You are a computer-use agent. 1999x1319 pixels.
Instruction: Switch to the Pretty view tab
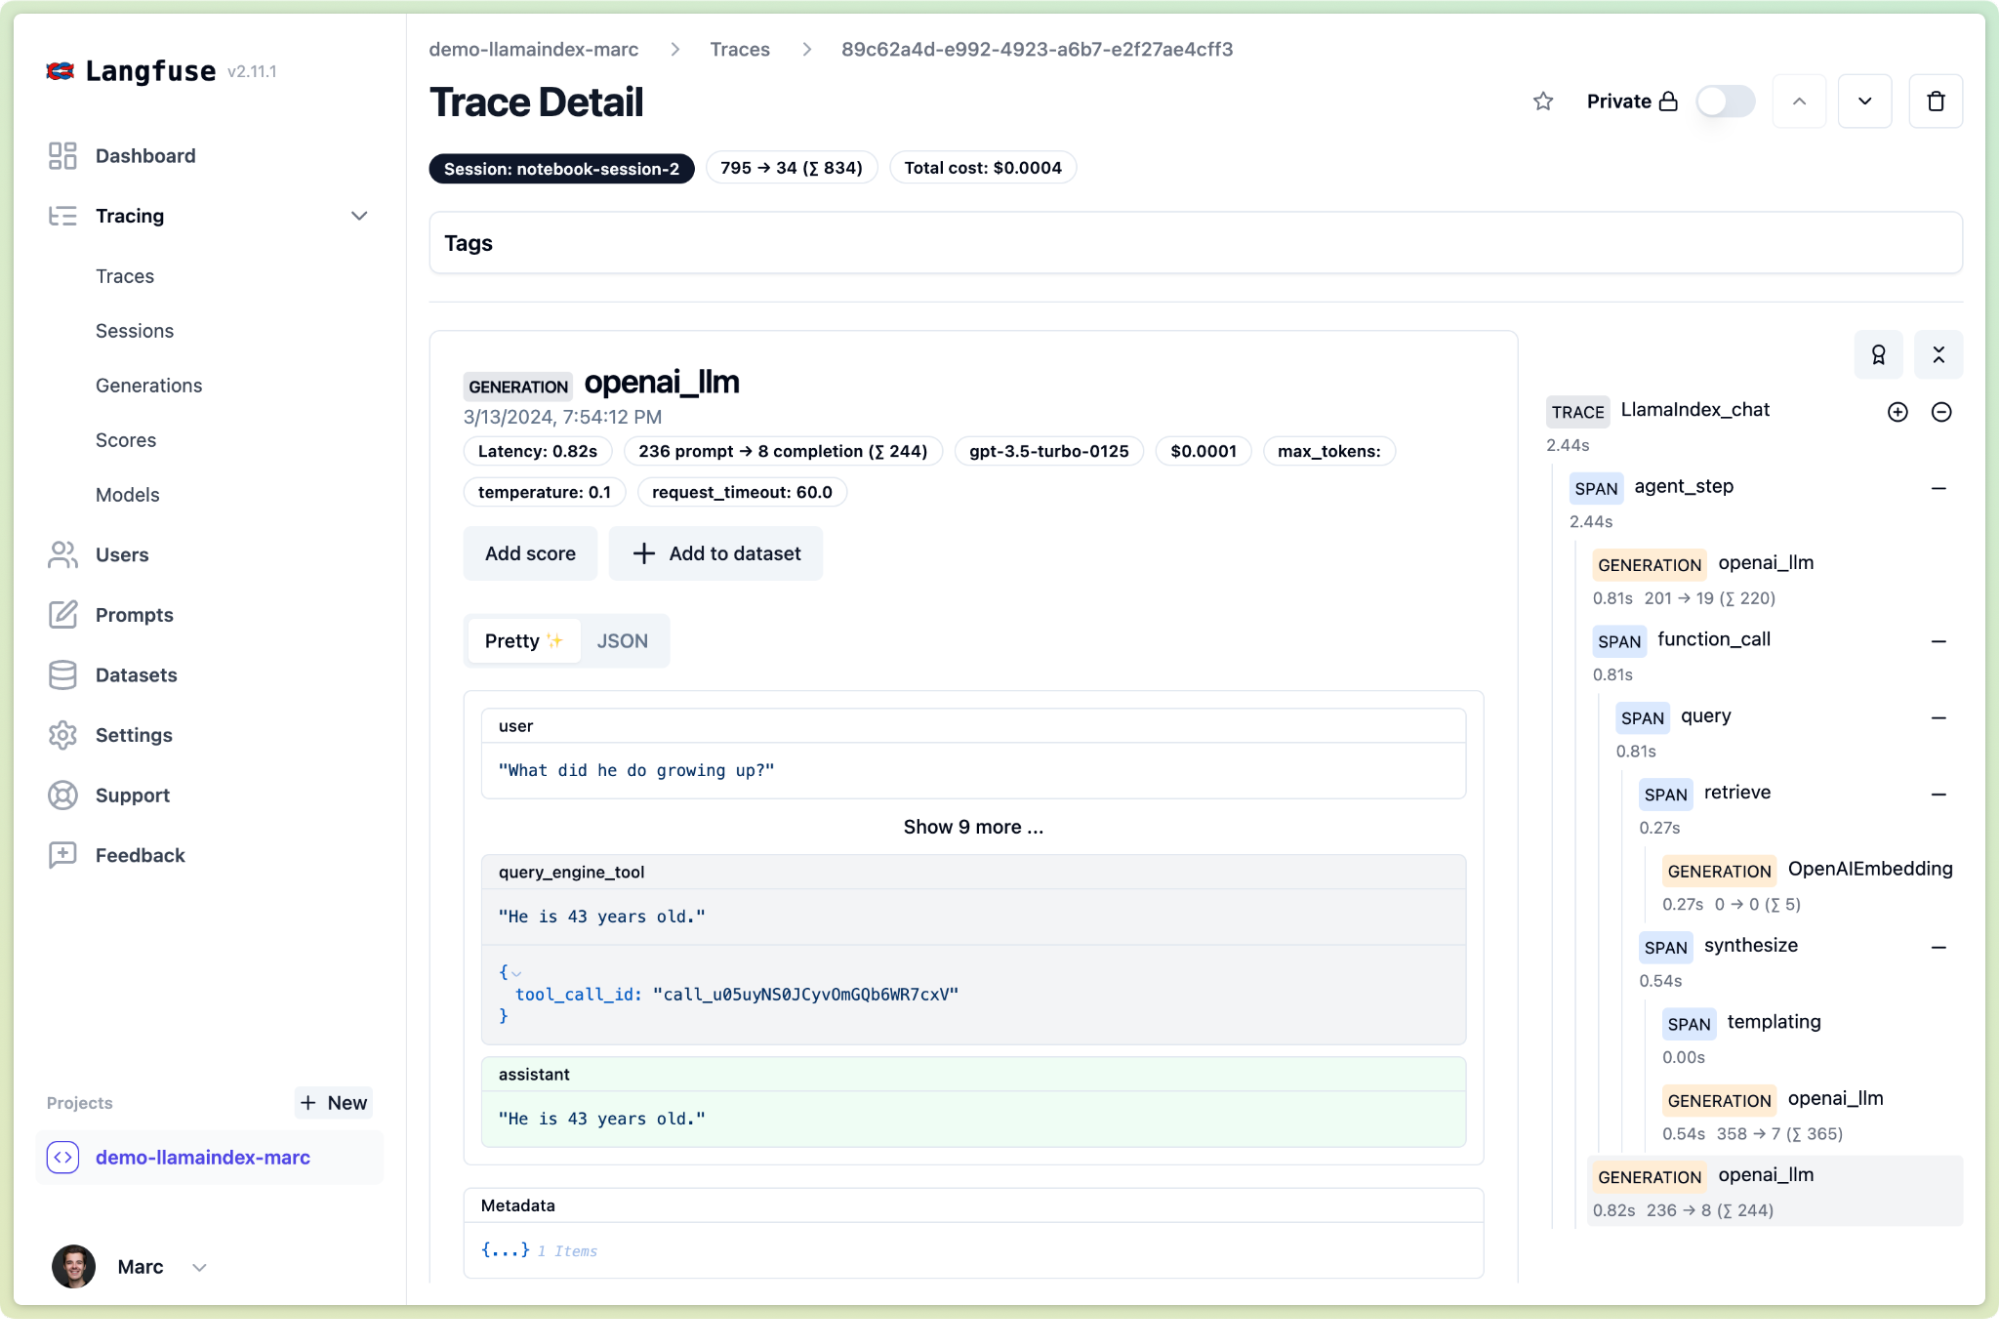click(x=523, y=641)
